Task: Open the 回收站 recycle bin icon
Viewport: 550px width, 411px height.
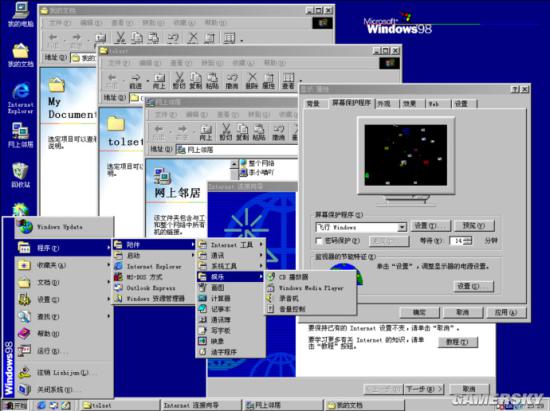Action: pos(20,175)
